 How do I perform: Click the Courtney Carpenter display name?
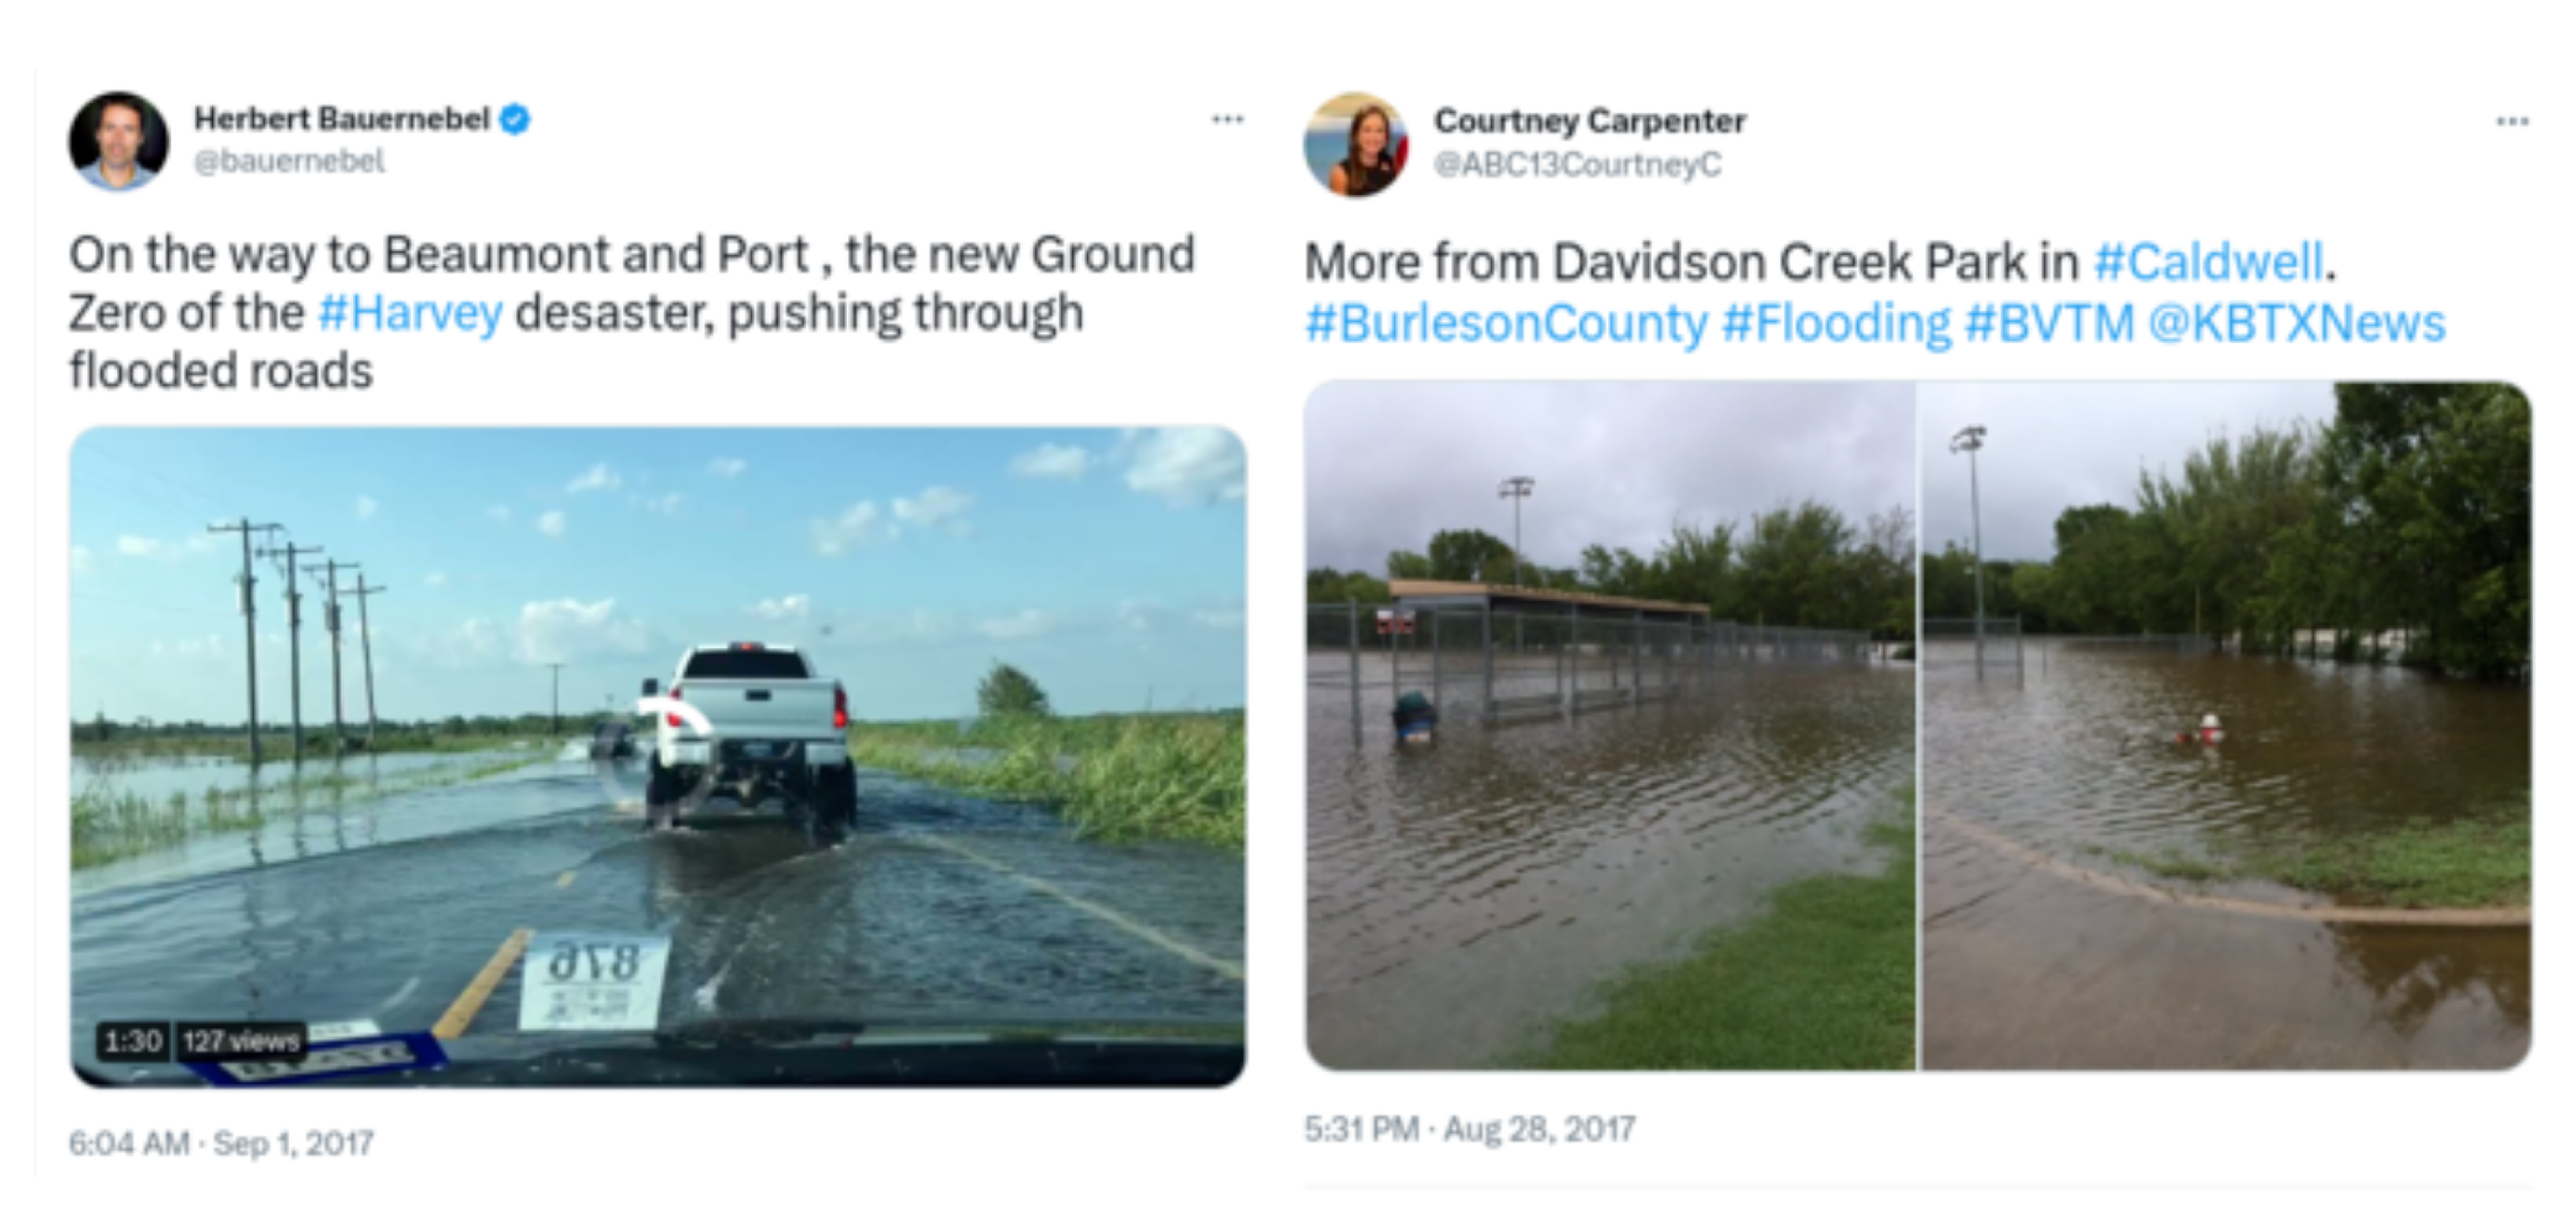1589,121
